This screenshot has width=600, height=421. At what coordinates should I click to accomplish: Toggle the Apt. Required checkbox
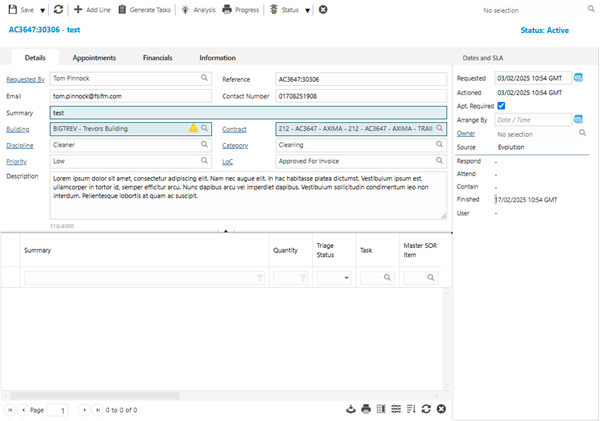[x=501, y=105]
